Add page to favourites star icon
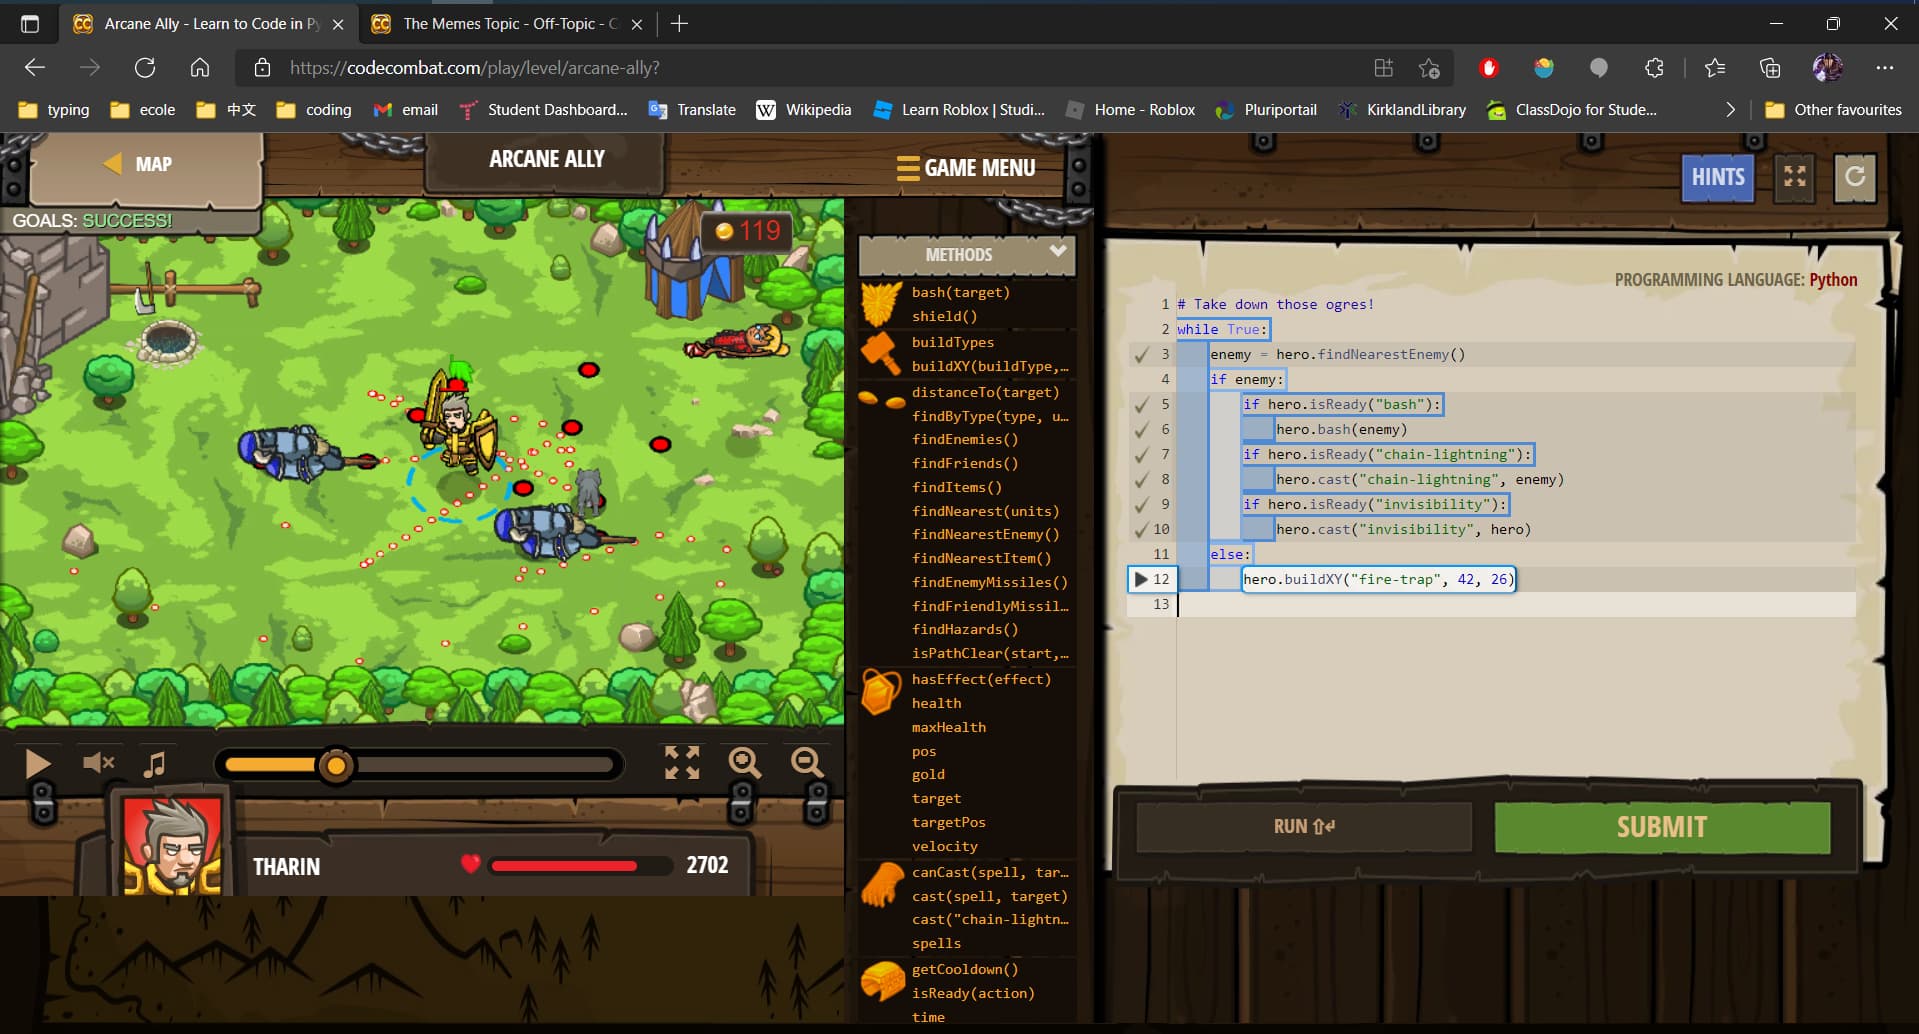This screenshot has height=1034, width=1919. click(1429, 68)
